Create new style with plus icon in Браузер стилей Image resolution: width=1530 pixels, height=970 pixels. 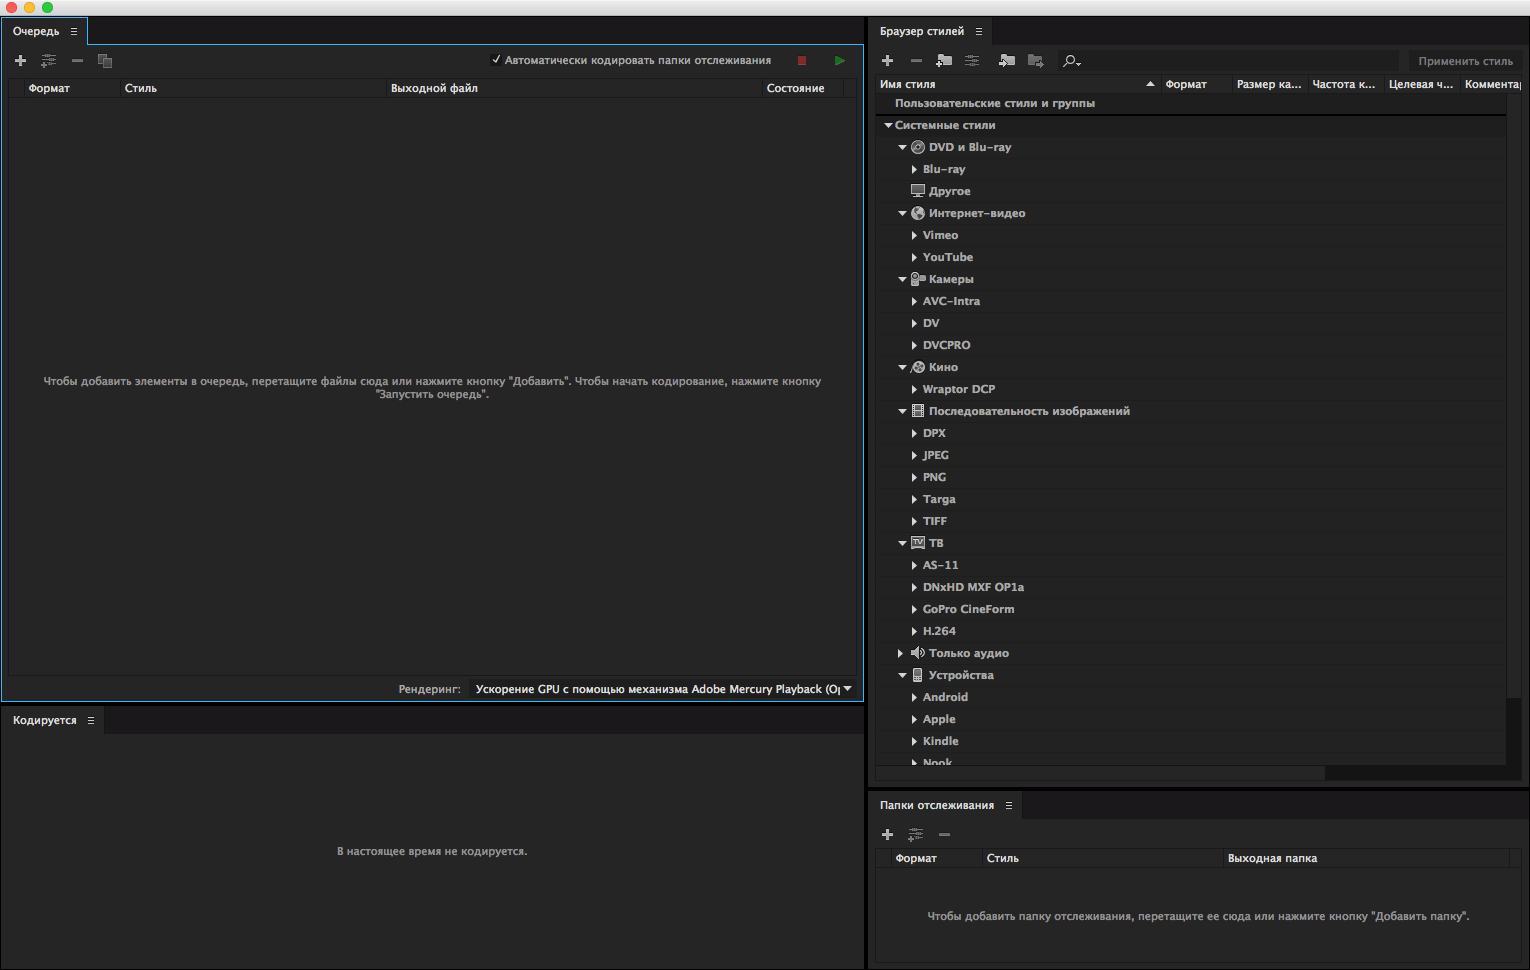click(x=887, y=61)
